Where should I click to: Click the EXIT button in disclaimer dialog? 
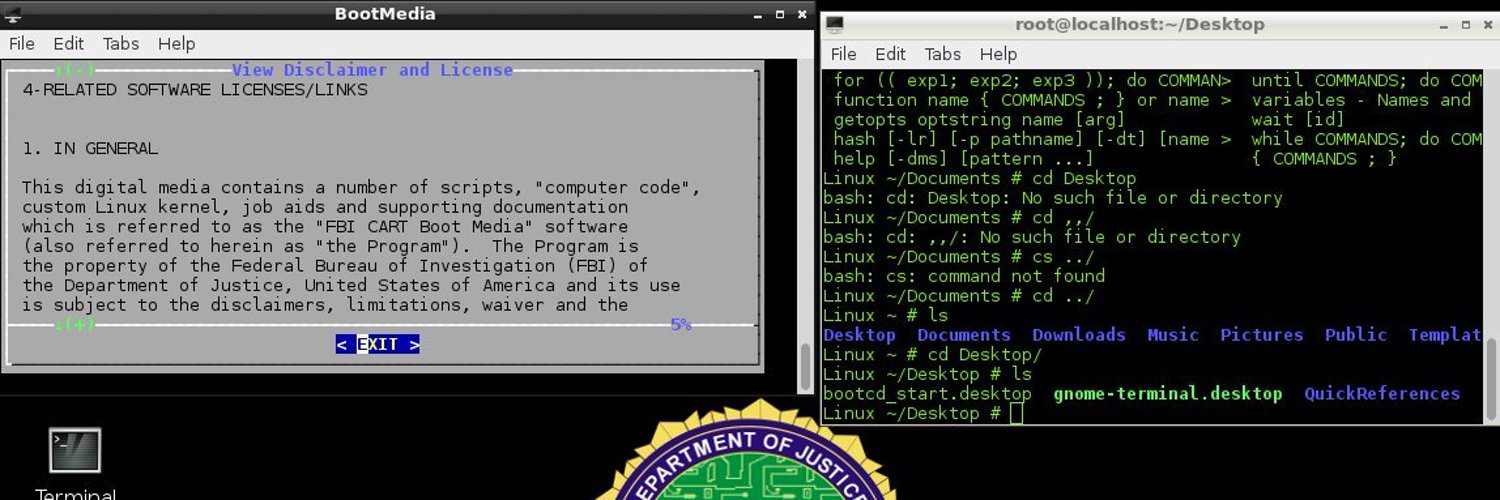click(378, 344)
